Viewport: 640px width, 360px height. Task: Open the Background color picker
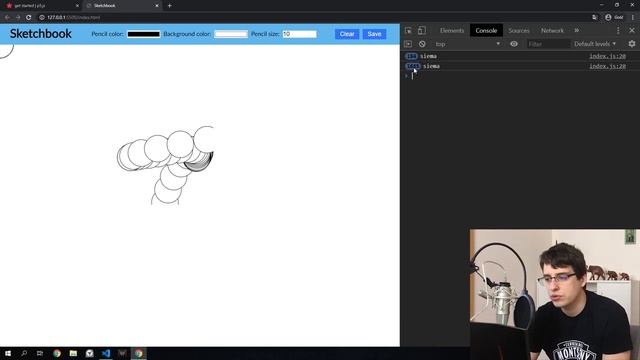pos(231,34)
